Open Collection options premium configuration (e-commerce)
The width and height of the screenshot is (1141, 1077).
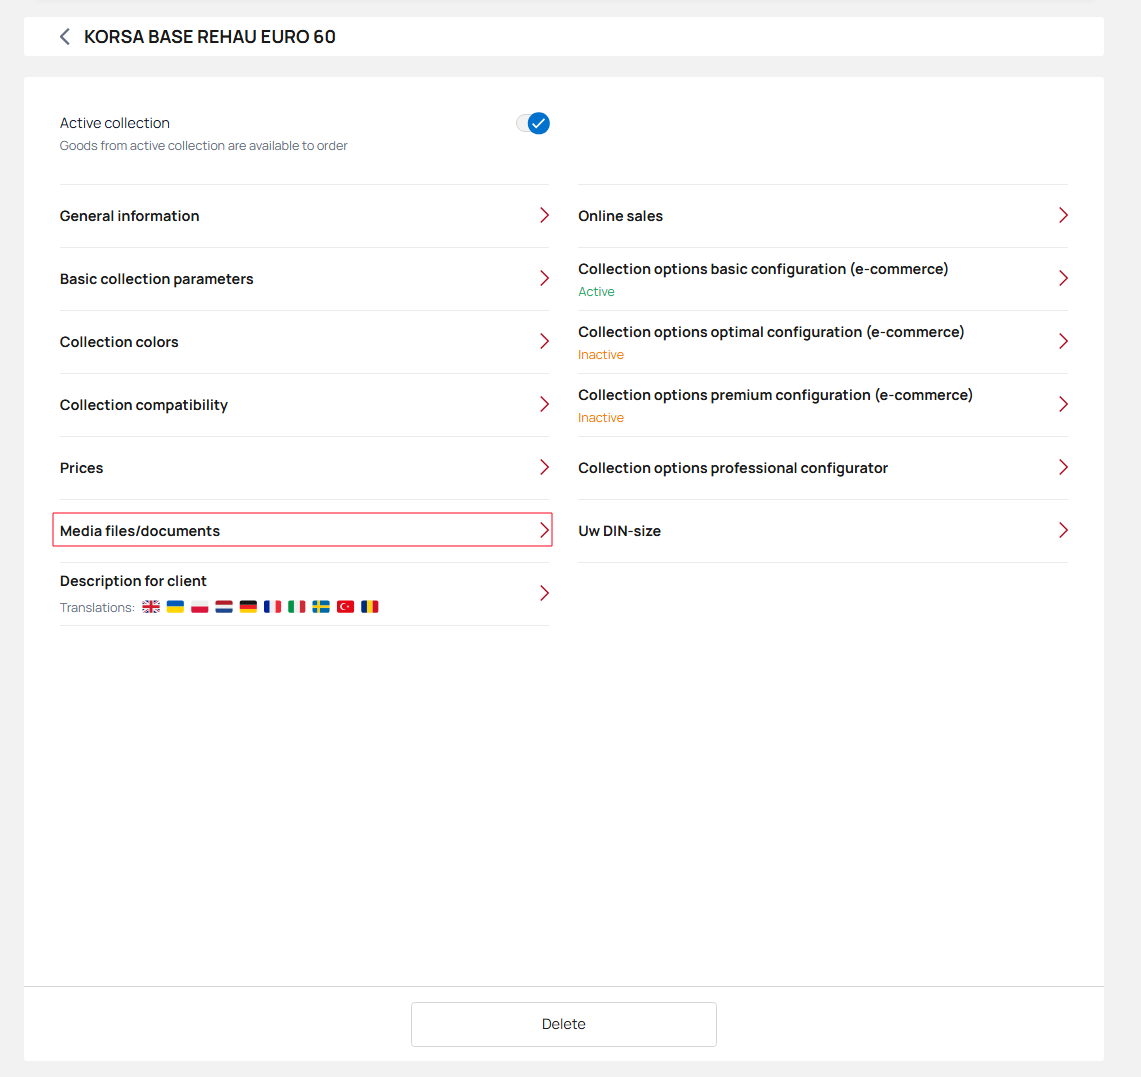pyautogui.click(x=823, y=405)
